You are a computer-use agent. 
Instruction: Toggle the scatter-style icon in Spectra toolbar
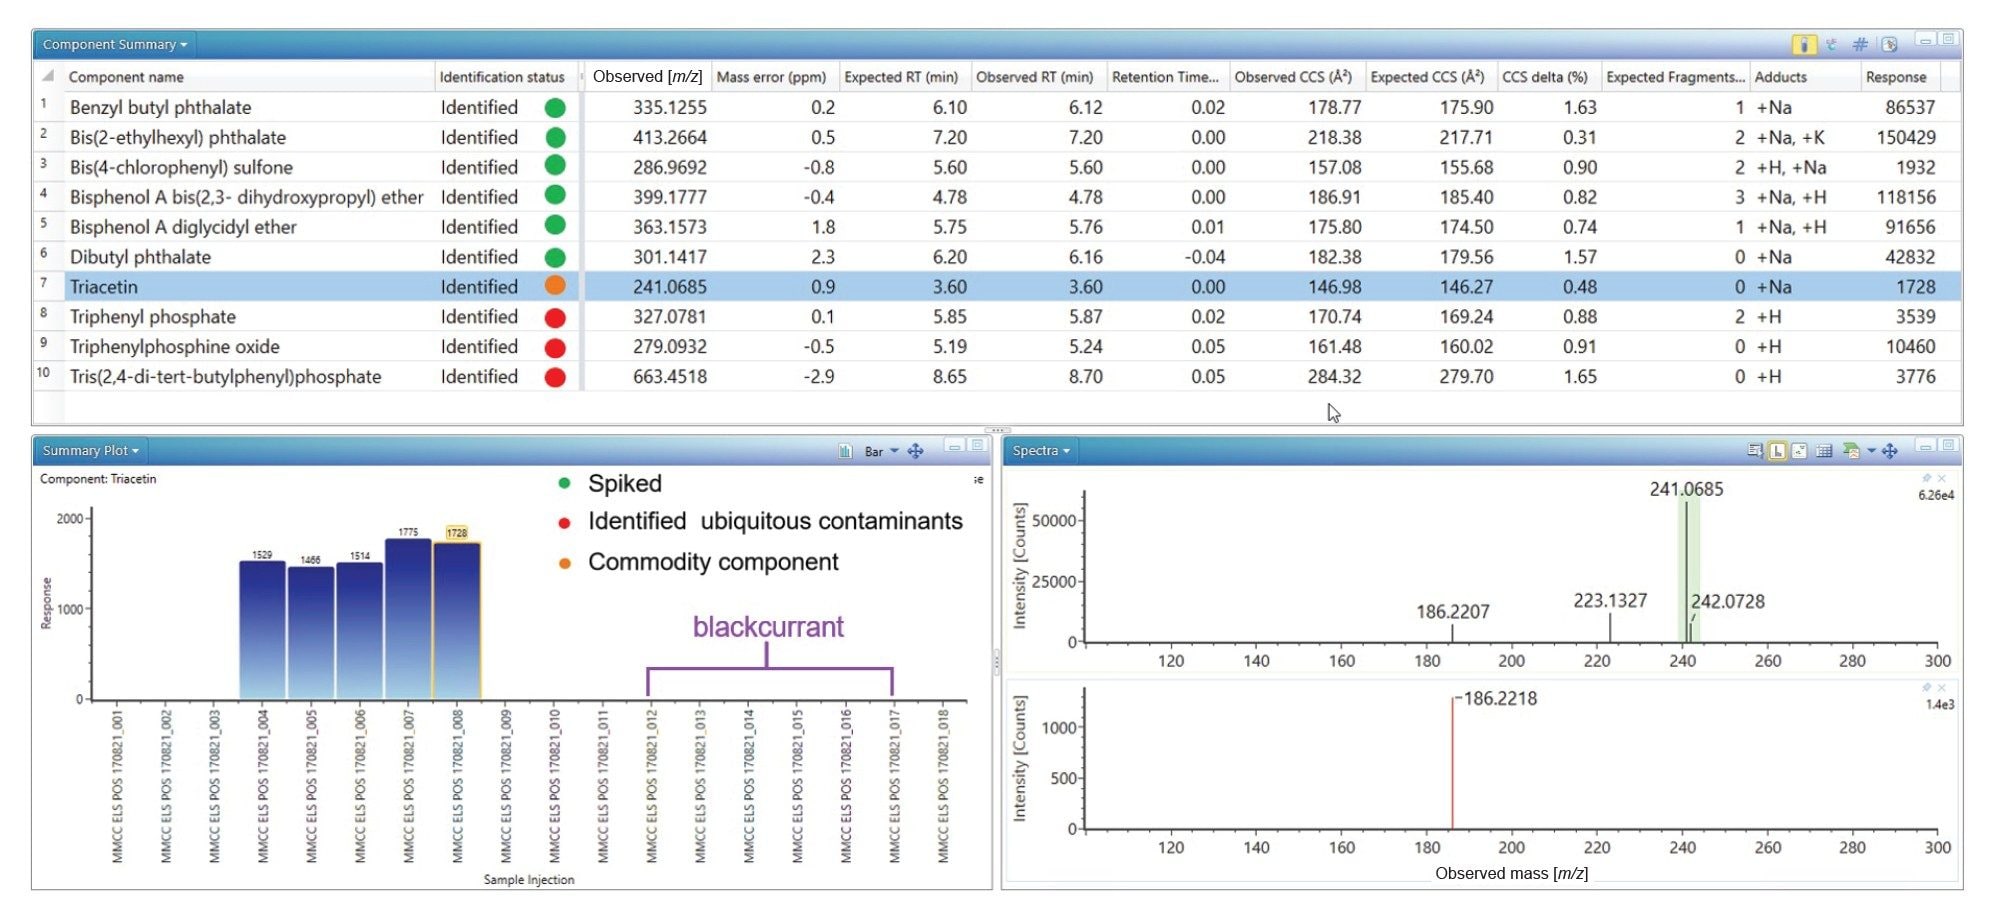[1799, 451]
